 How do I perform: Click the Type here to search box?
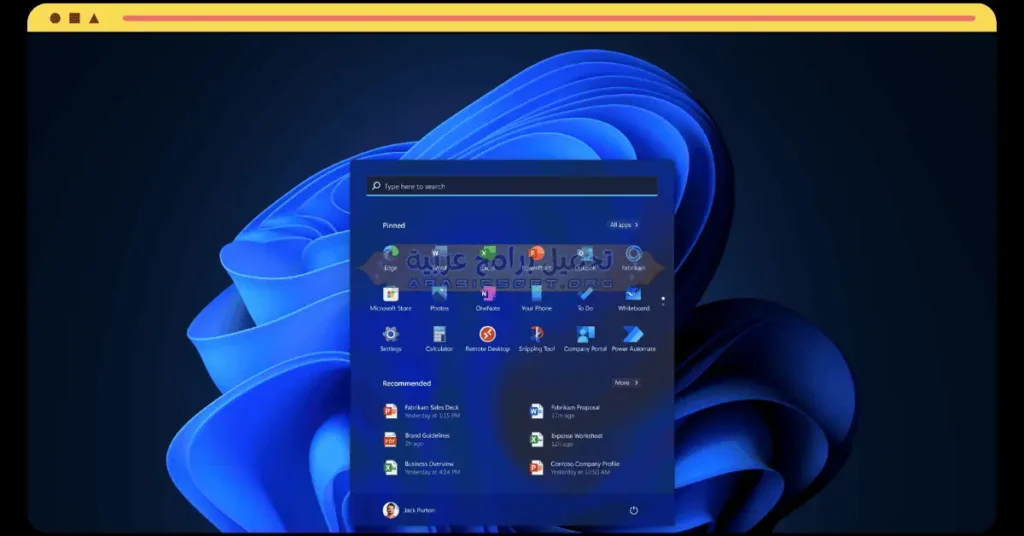tap(511, 186)
